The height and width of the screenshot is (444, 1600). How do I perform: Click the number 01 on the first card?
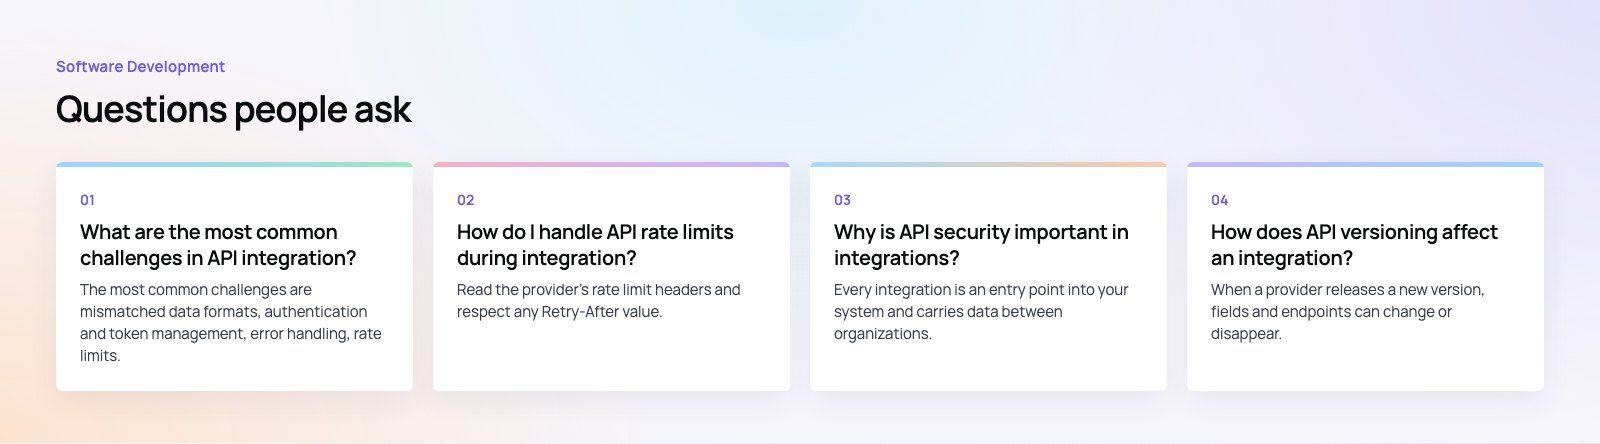click(88, 200)
